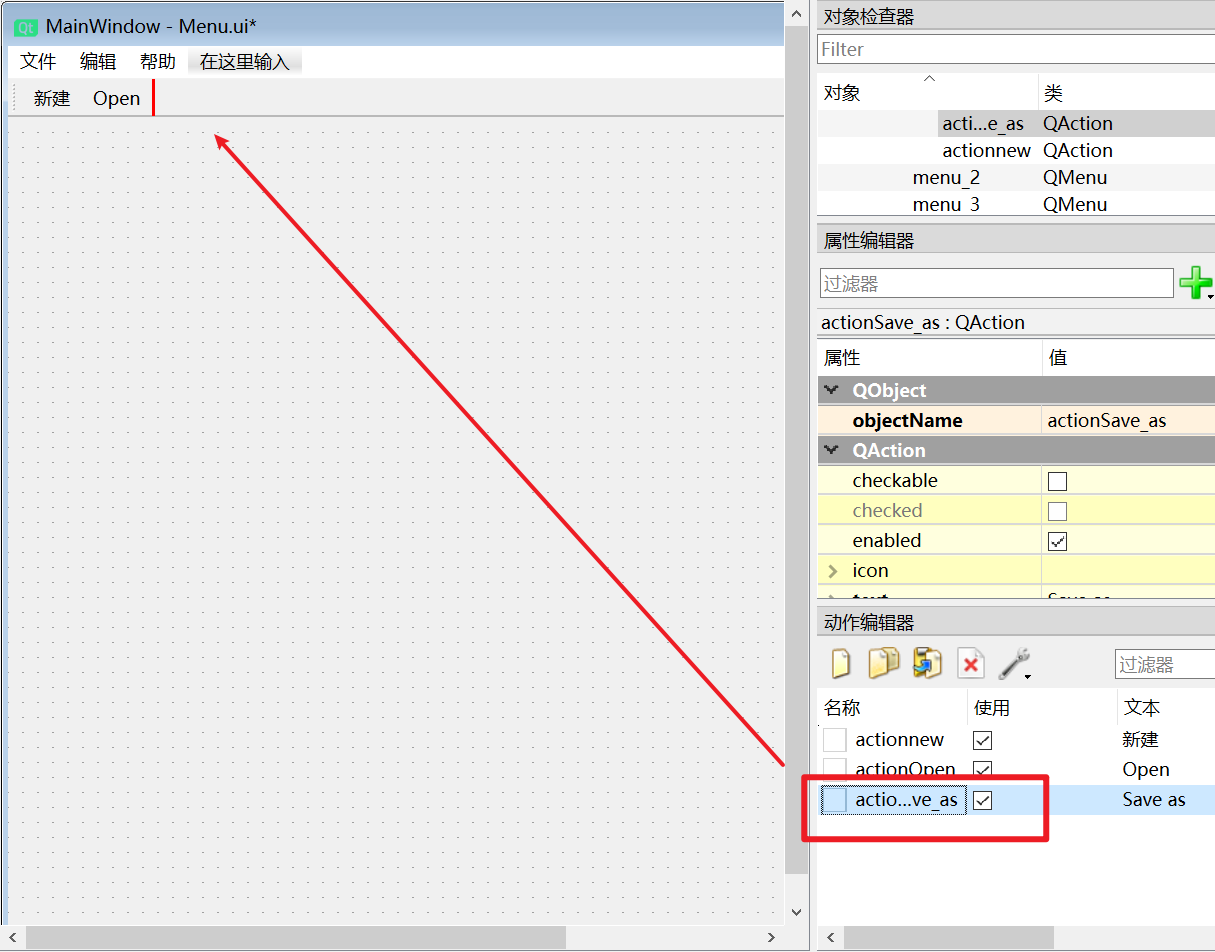Collapse the QObject property group
The width and height of the screenshot is (1215, 952).
[831, 390]
